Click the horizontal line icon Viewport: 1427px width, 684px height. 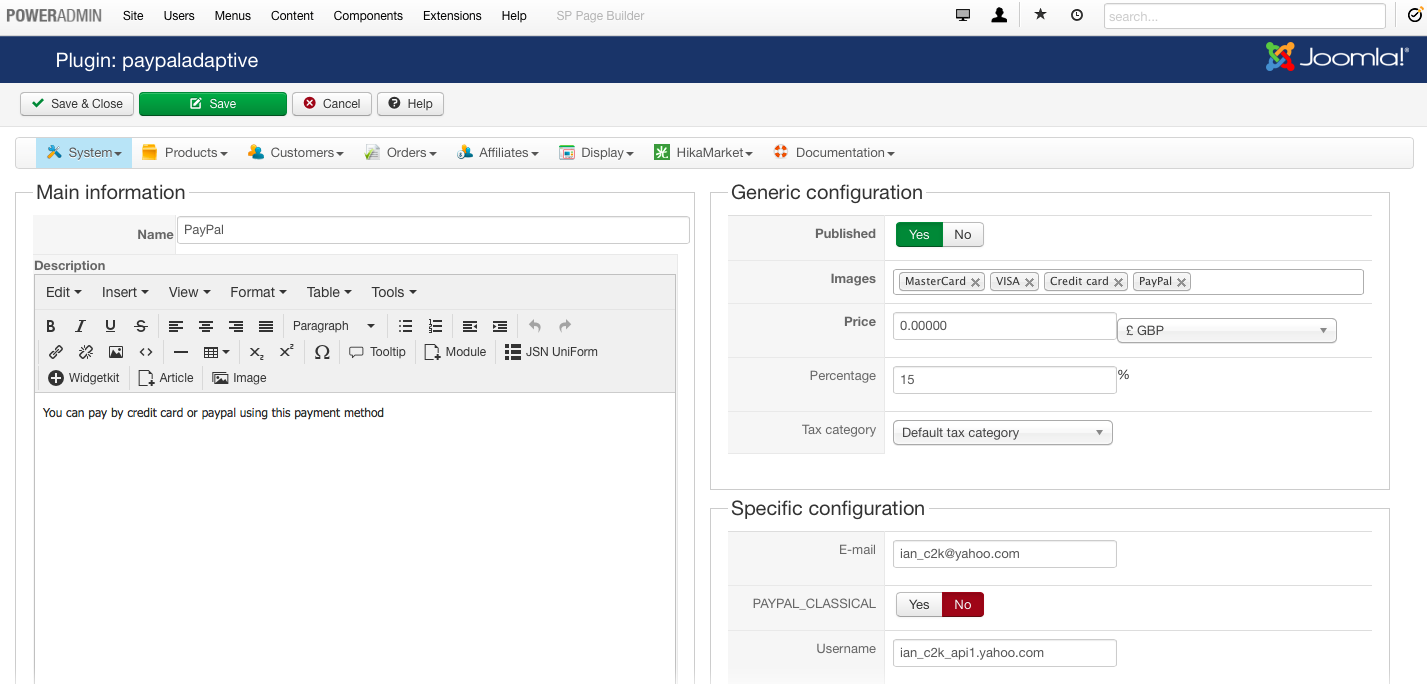click(181, 352)
